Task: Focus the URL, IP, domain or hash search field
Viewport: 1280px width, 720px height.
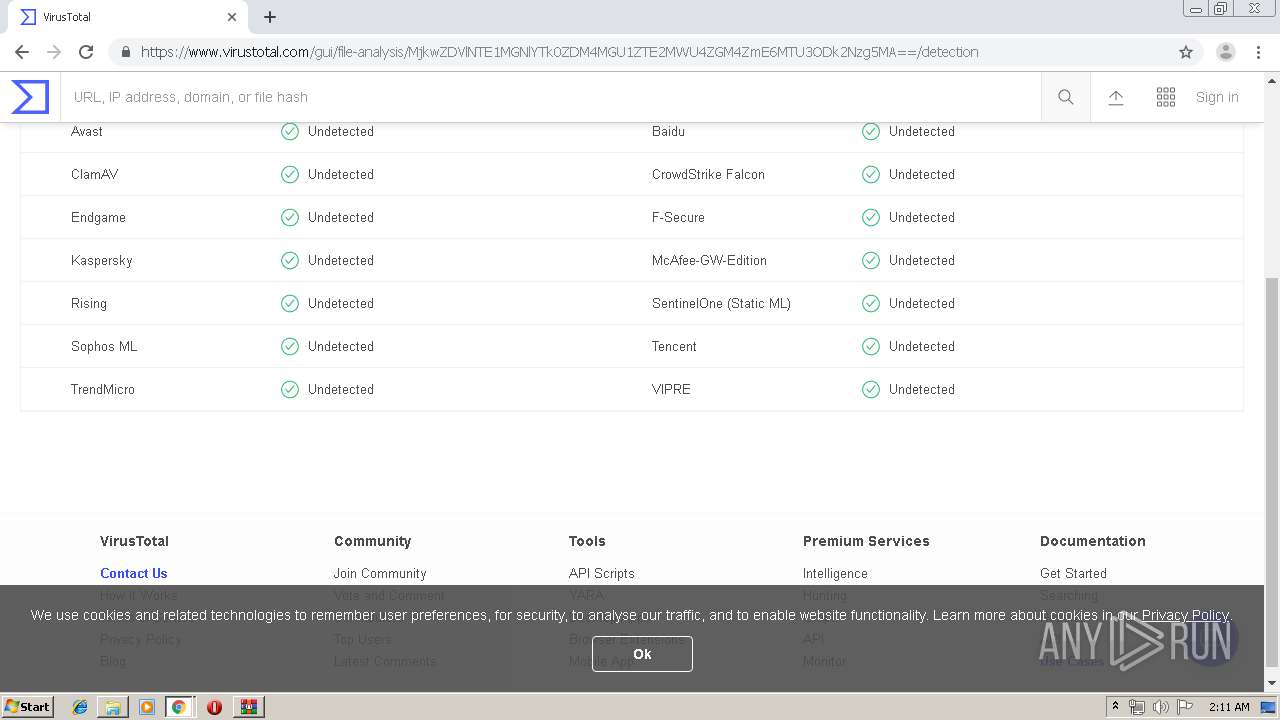Action: pos(550,97)
